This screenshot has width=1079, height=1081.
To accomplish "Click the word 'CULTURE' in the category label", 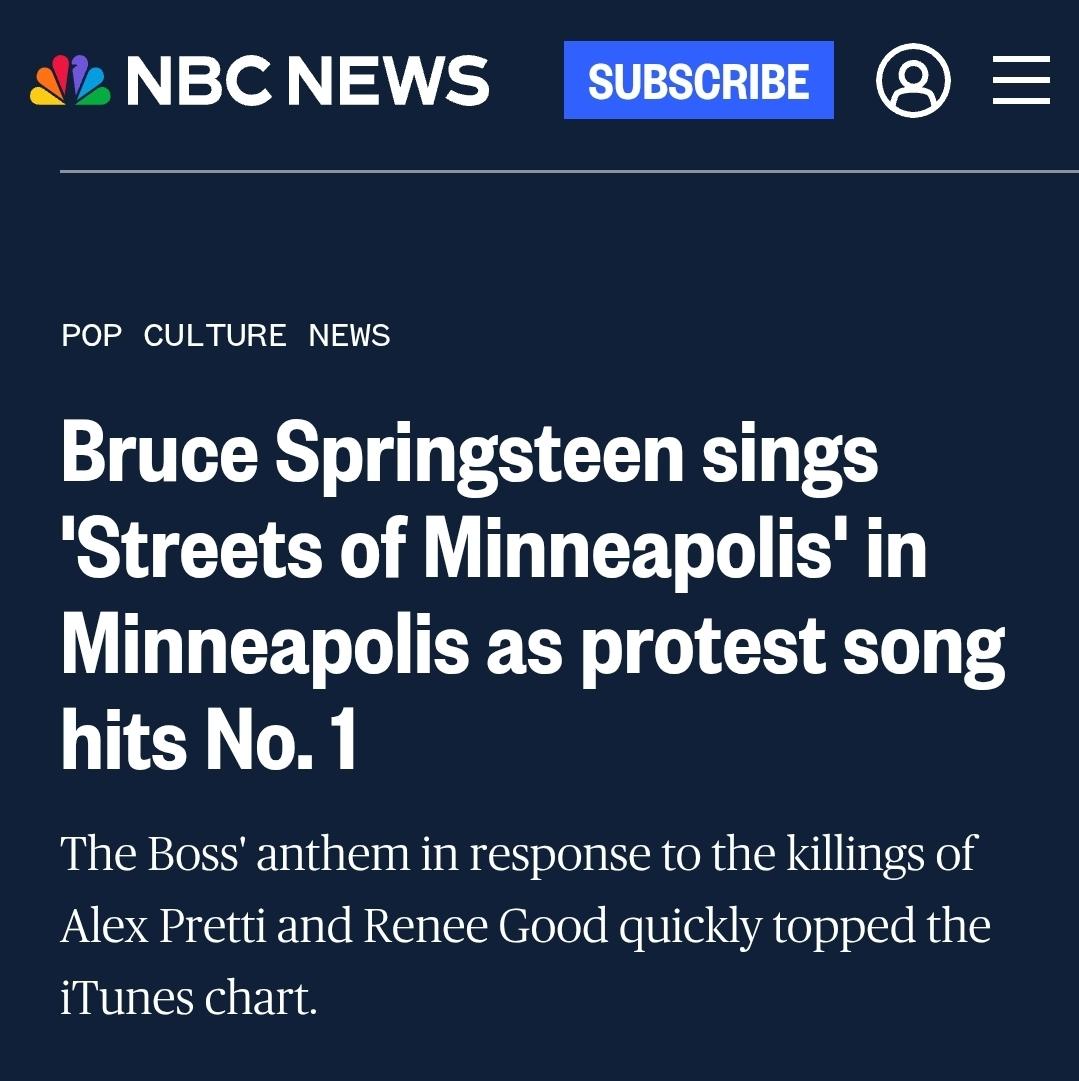I will tap(215, 335).
